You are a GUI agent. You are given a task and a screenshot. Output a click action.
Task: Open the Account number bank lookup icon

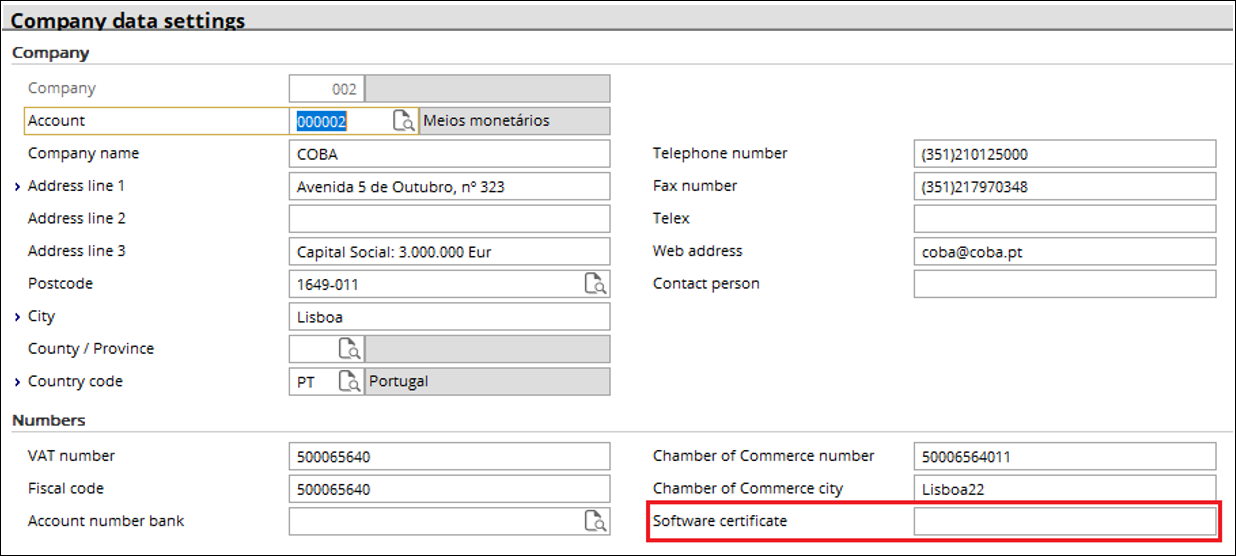[595, 521]
